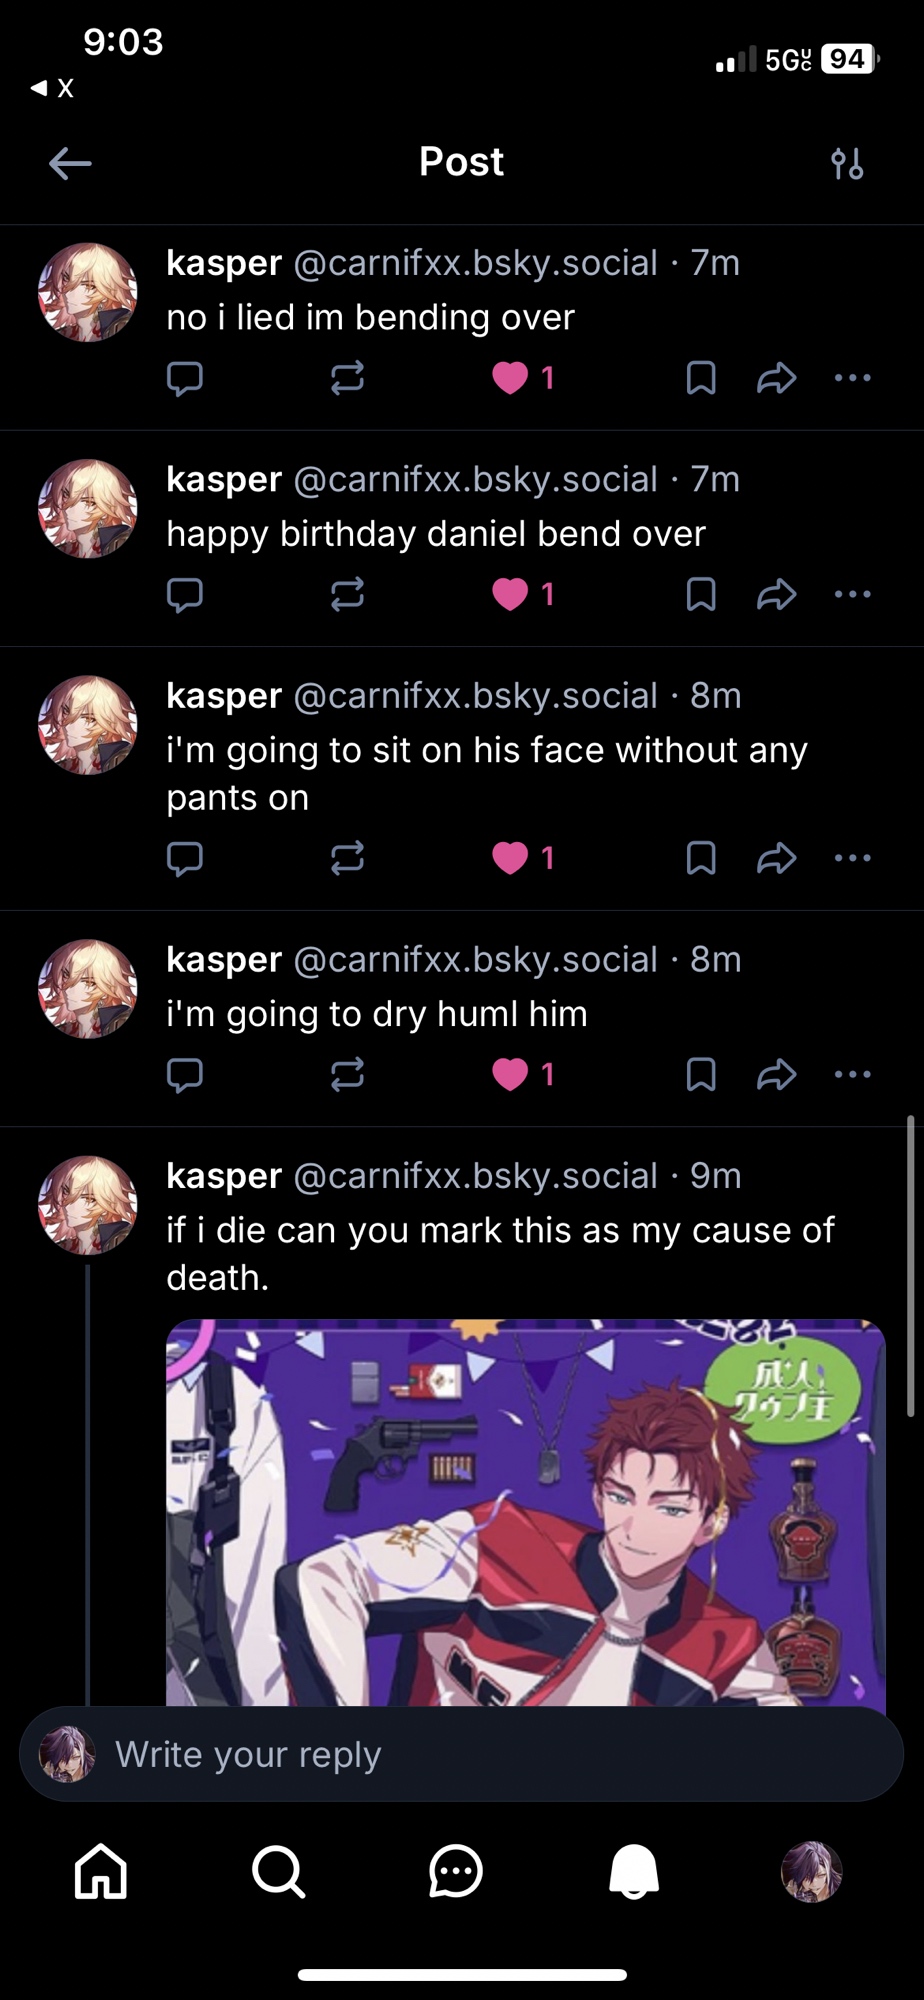This screenshot has width=924, height=2000.
Task: Reply to the "no i lied im bending over" post
Action: tap(185, 378)
